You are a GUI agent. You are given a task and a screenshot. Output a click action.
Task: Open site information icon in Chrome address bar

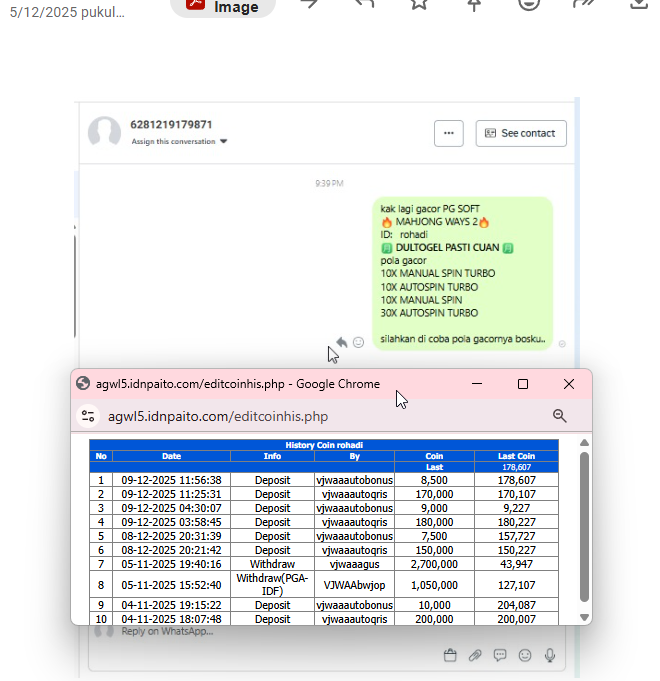tap(88, 416)
